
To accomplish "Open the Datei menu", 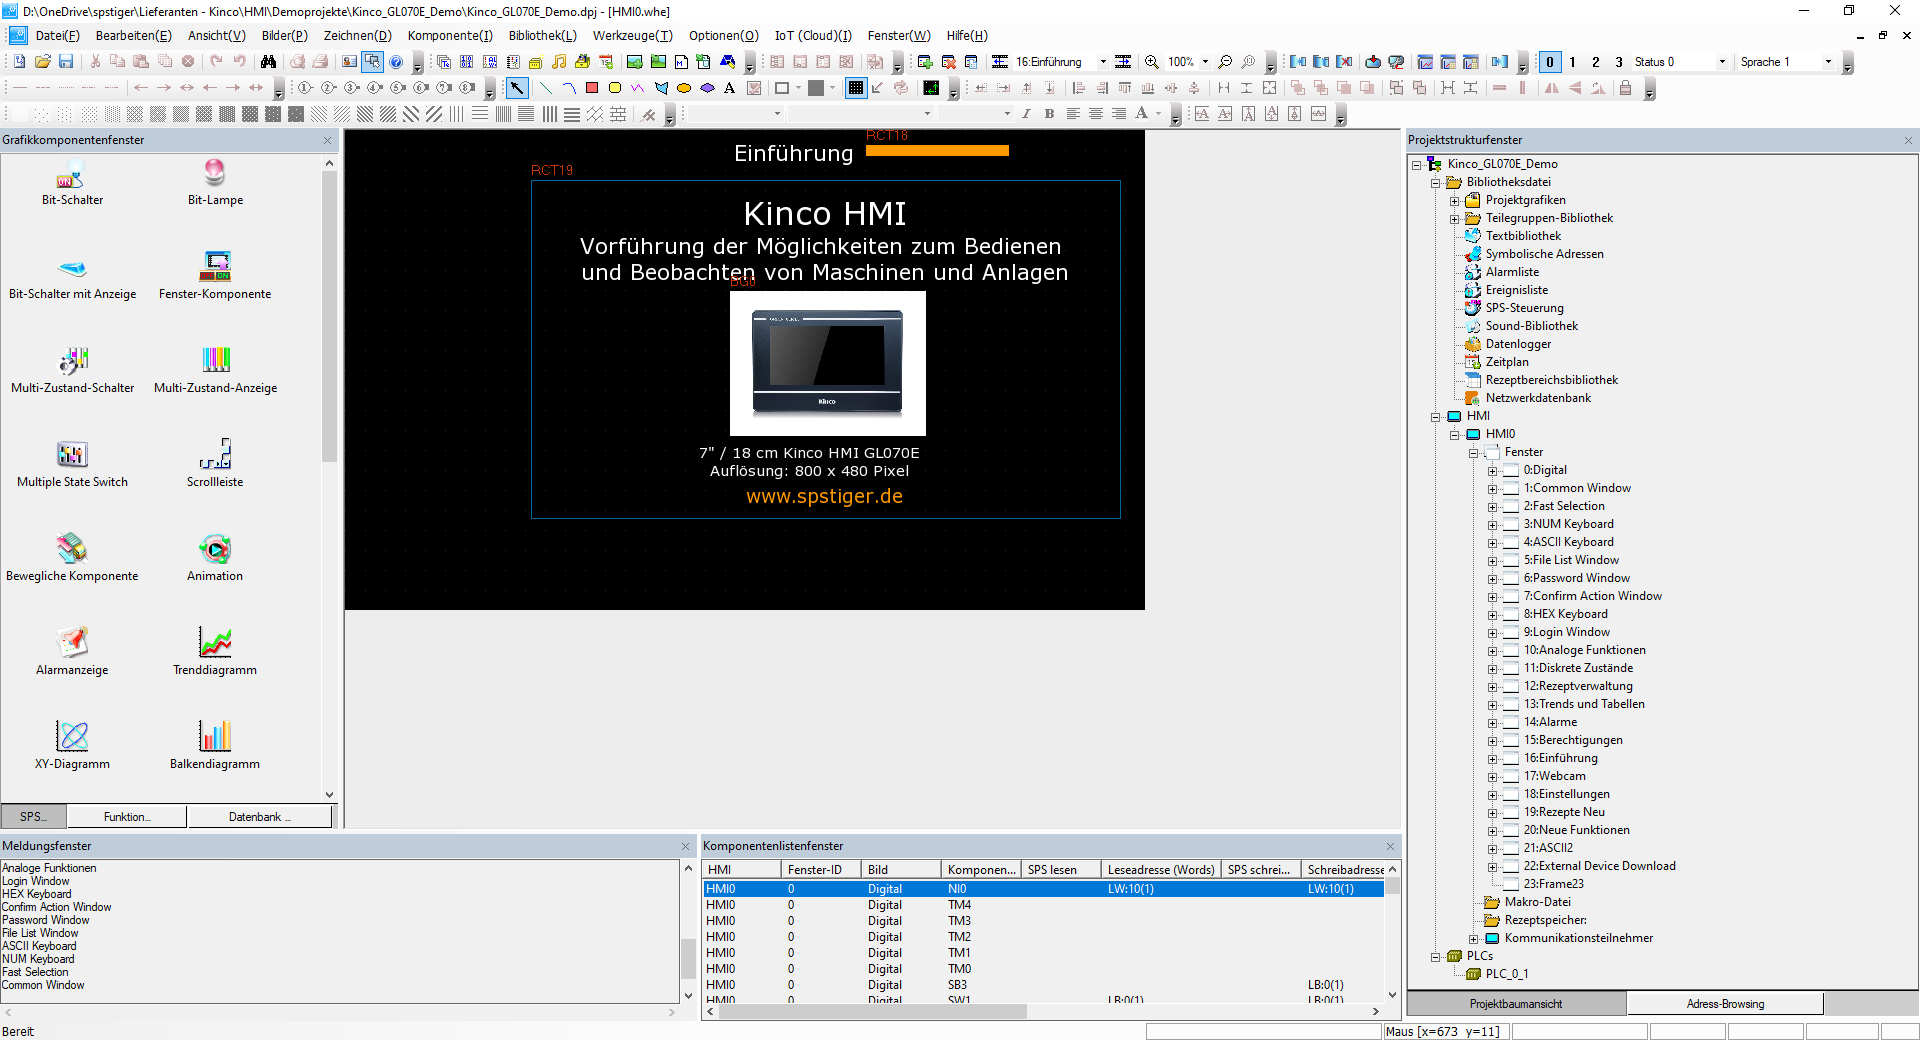I will 57,35.
